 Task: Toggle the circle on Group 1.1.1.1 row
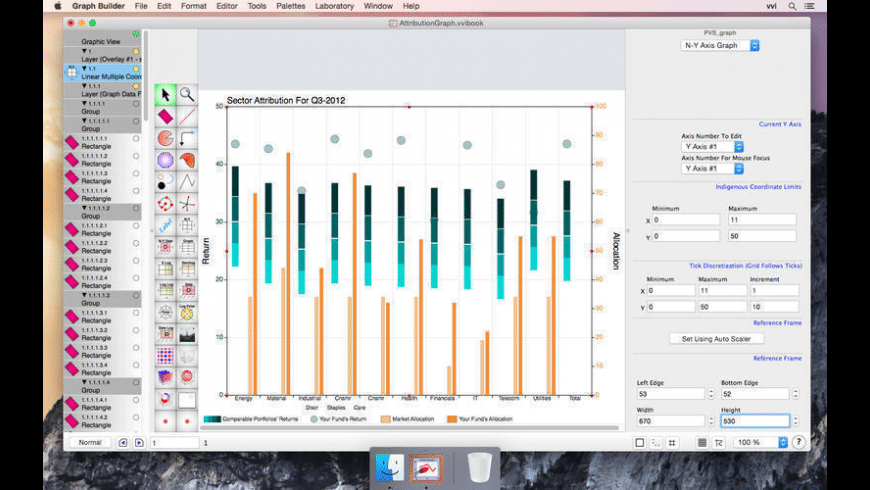click(136, 104)
